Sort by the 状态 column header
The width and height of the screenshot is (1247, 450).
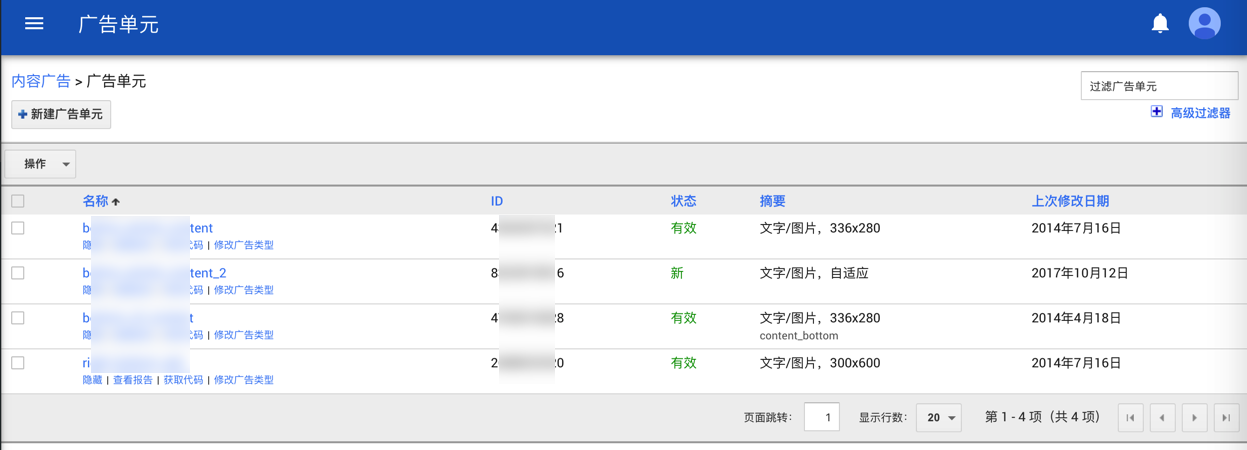pos(683,201)
